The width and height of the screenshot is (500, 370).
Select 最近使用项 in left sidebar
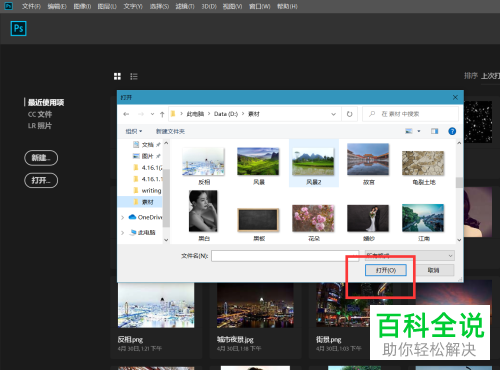[46, 102]
